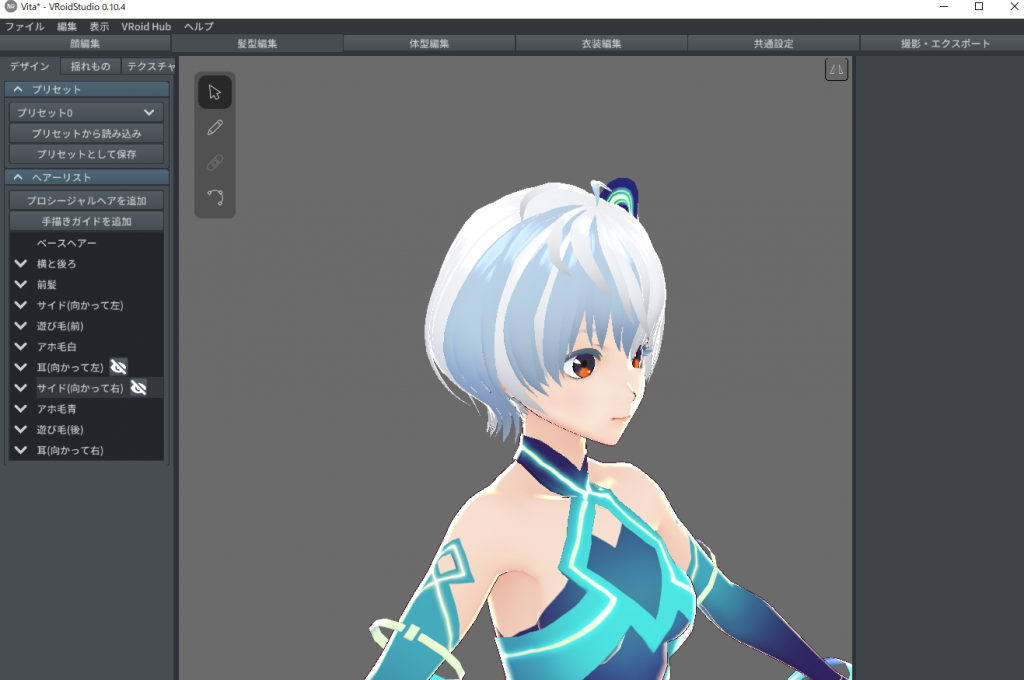Screen dimensions: 1024x680
Task: Open the プリセット0 preset dropdown
Action: tap(86, 113)
